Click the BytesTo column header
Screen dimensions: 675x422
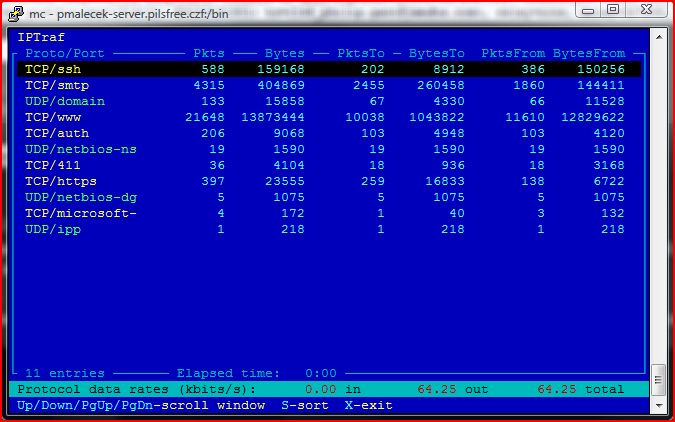click(437, 54)
